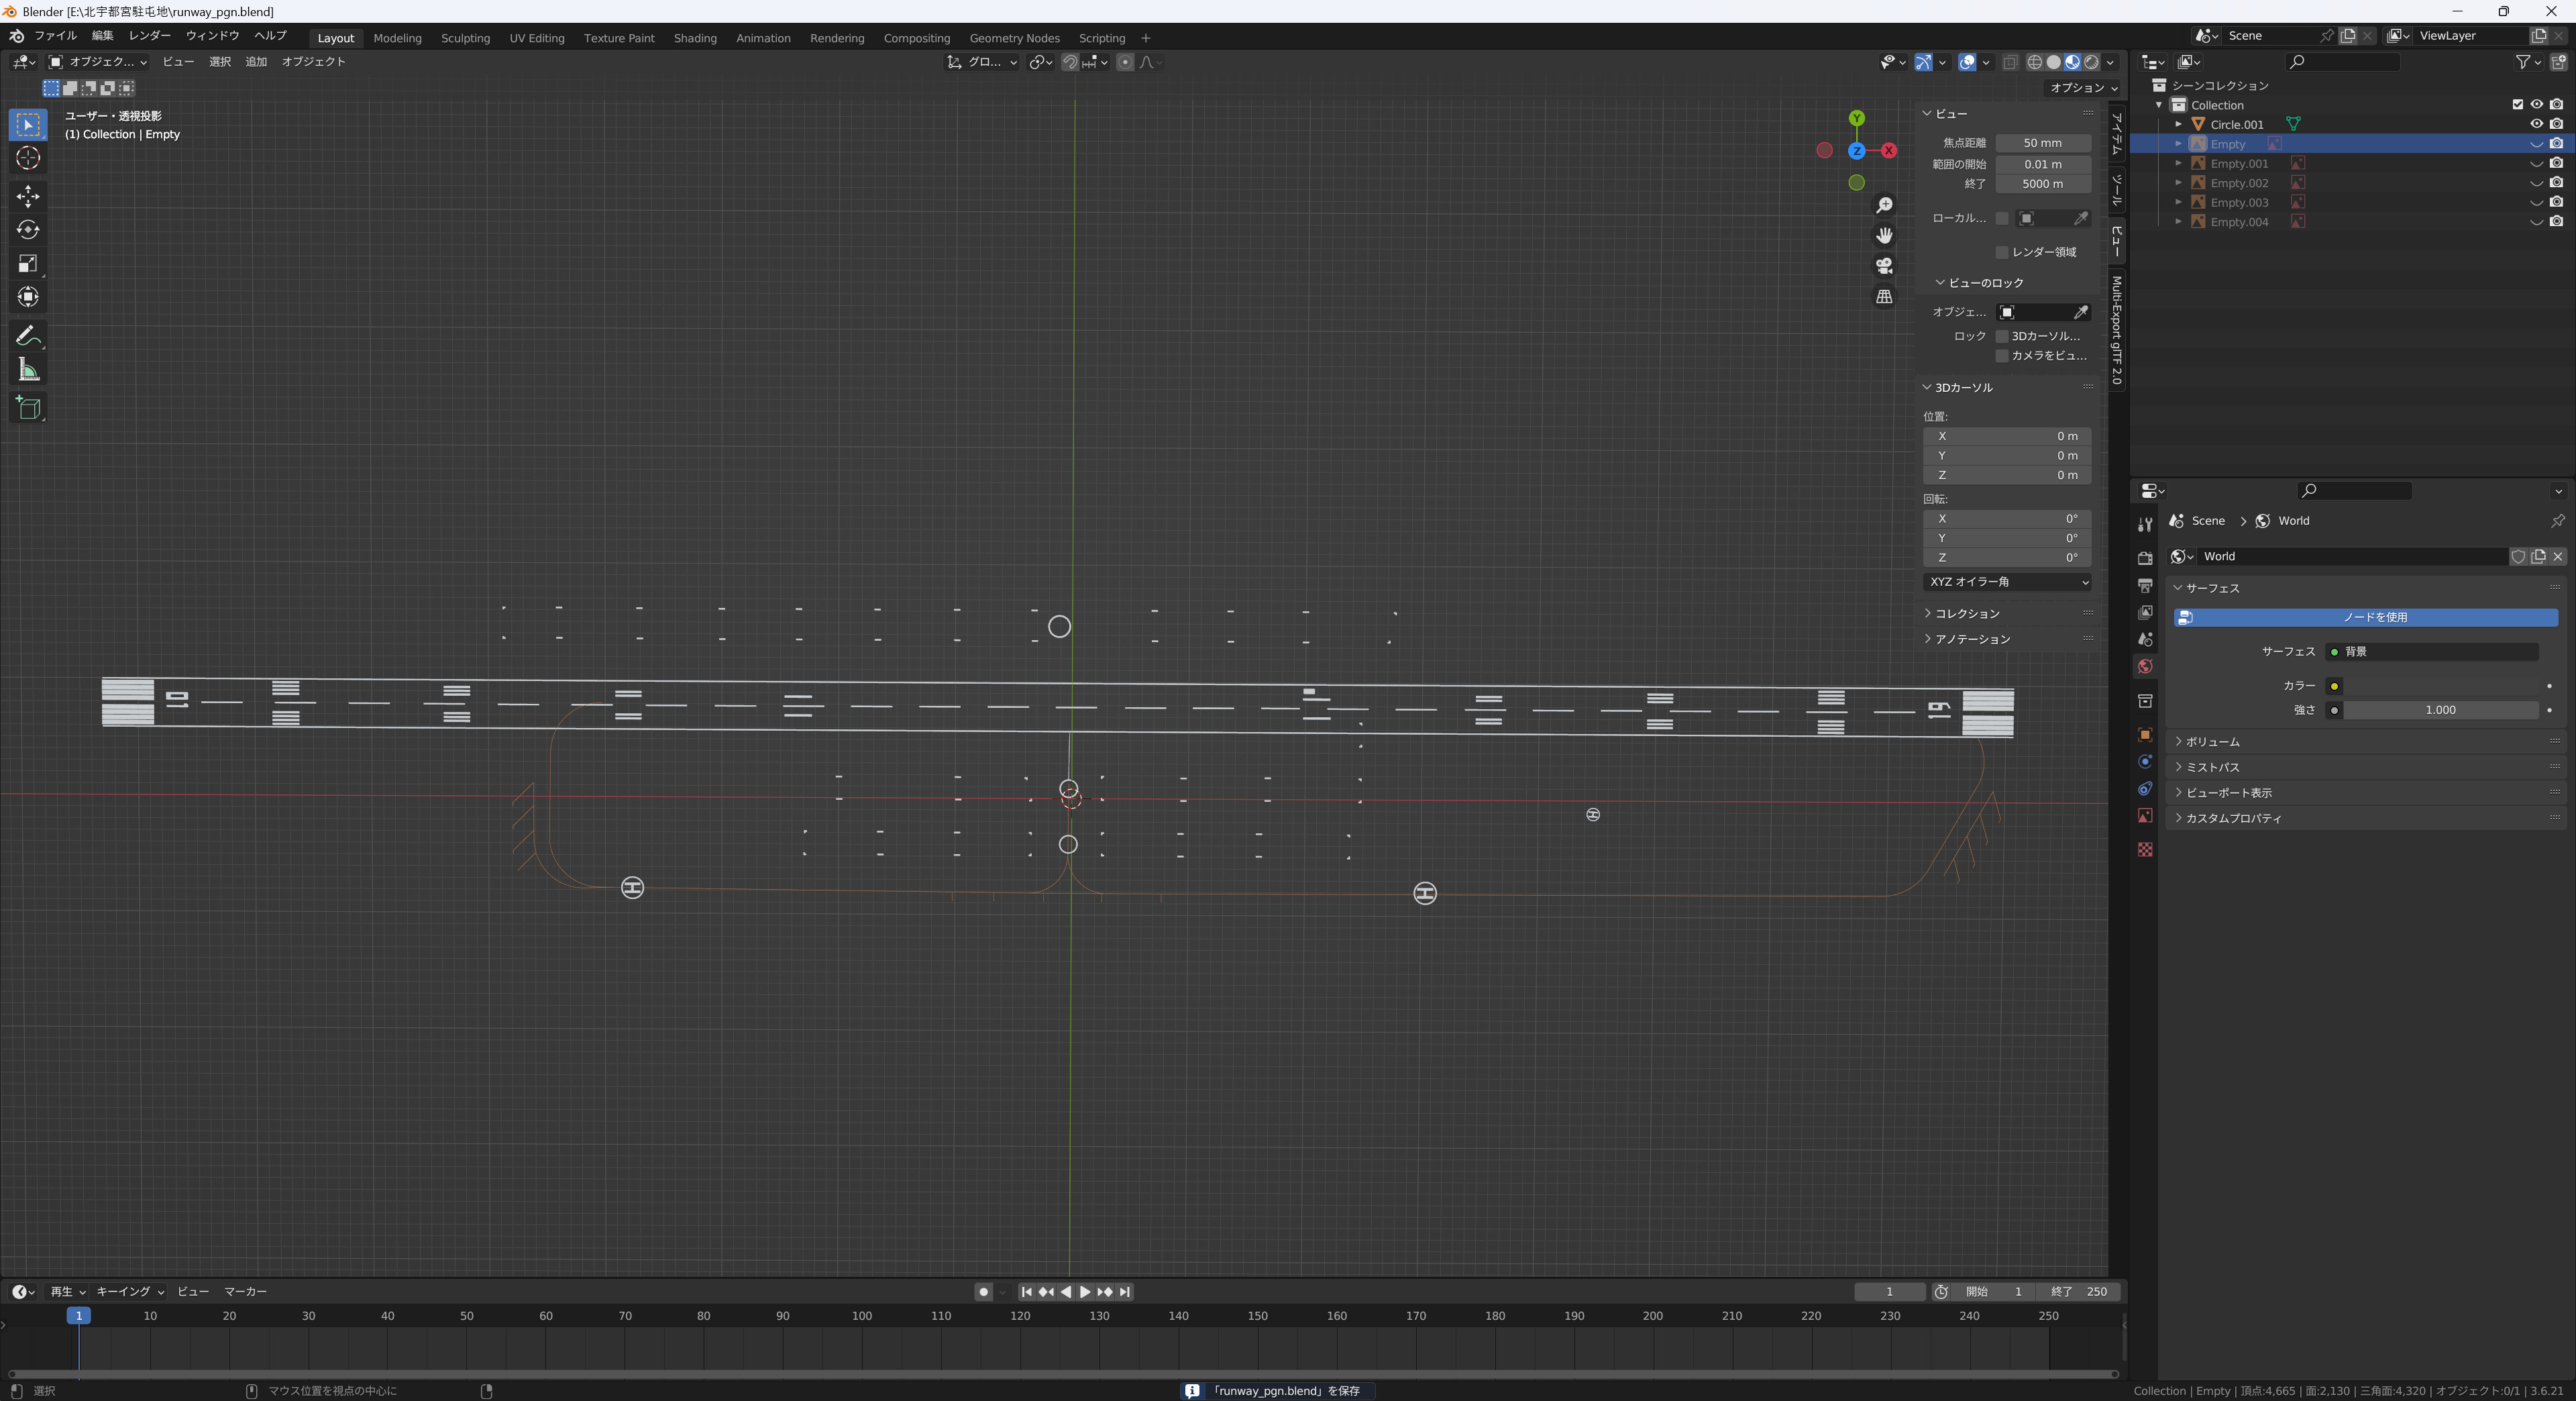The height and width of the screenshot is (1401, 2576).
Task: Activate the Transform tool
Action: pos(28,297)
